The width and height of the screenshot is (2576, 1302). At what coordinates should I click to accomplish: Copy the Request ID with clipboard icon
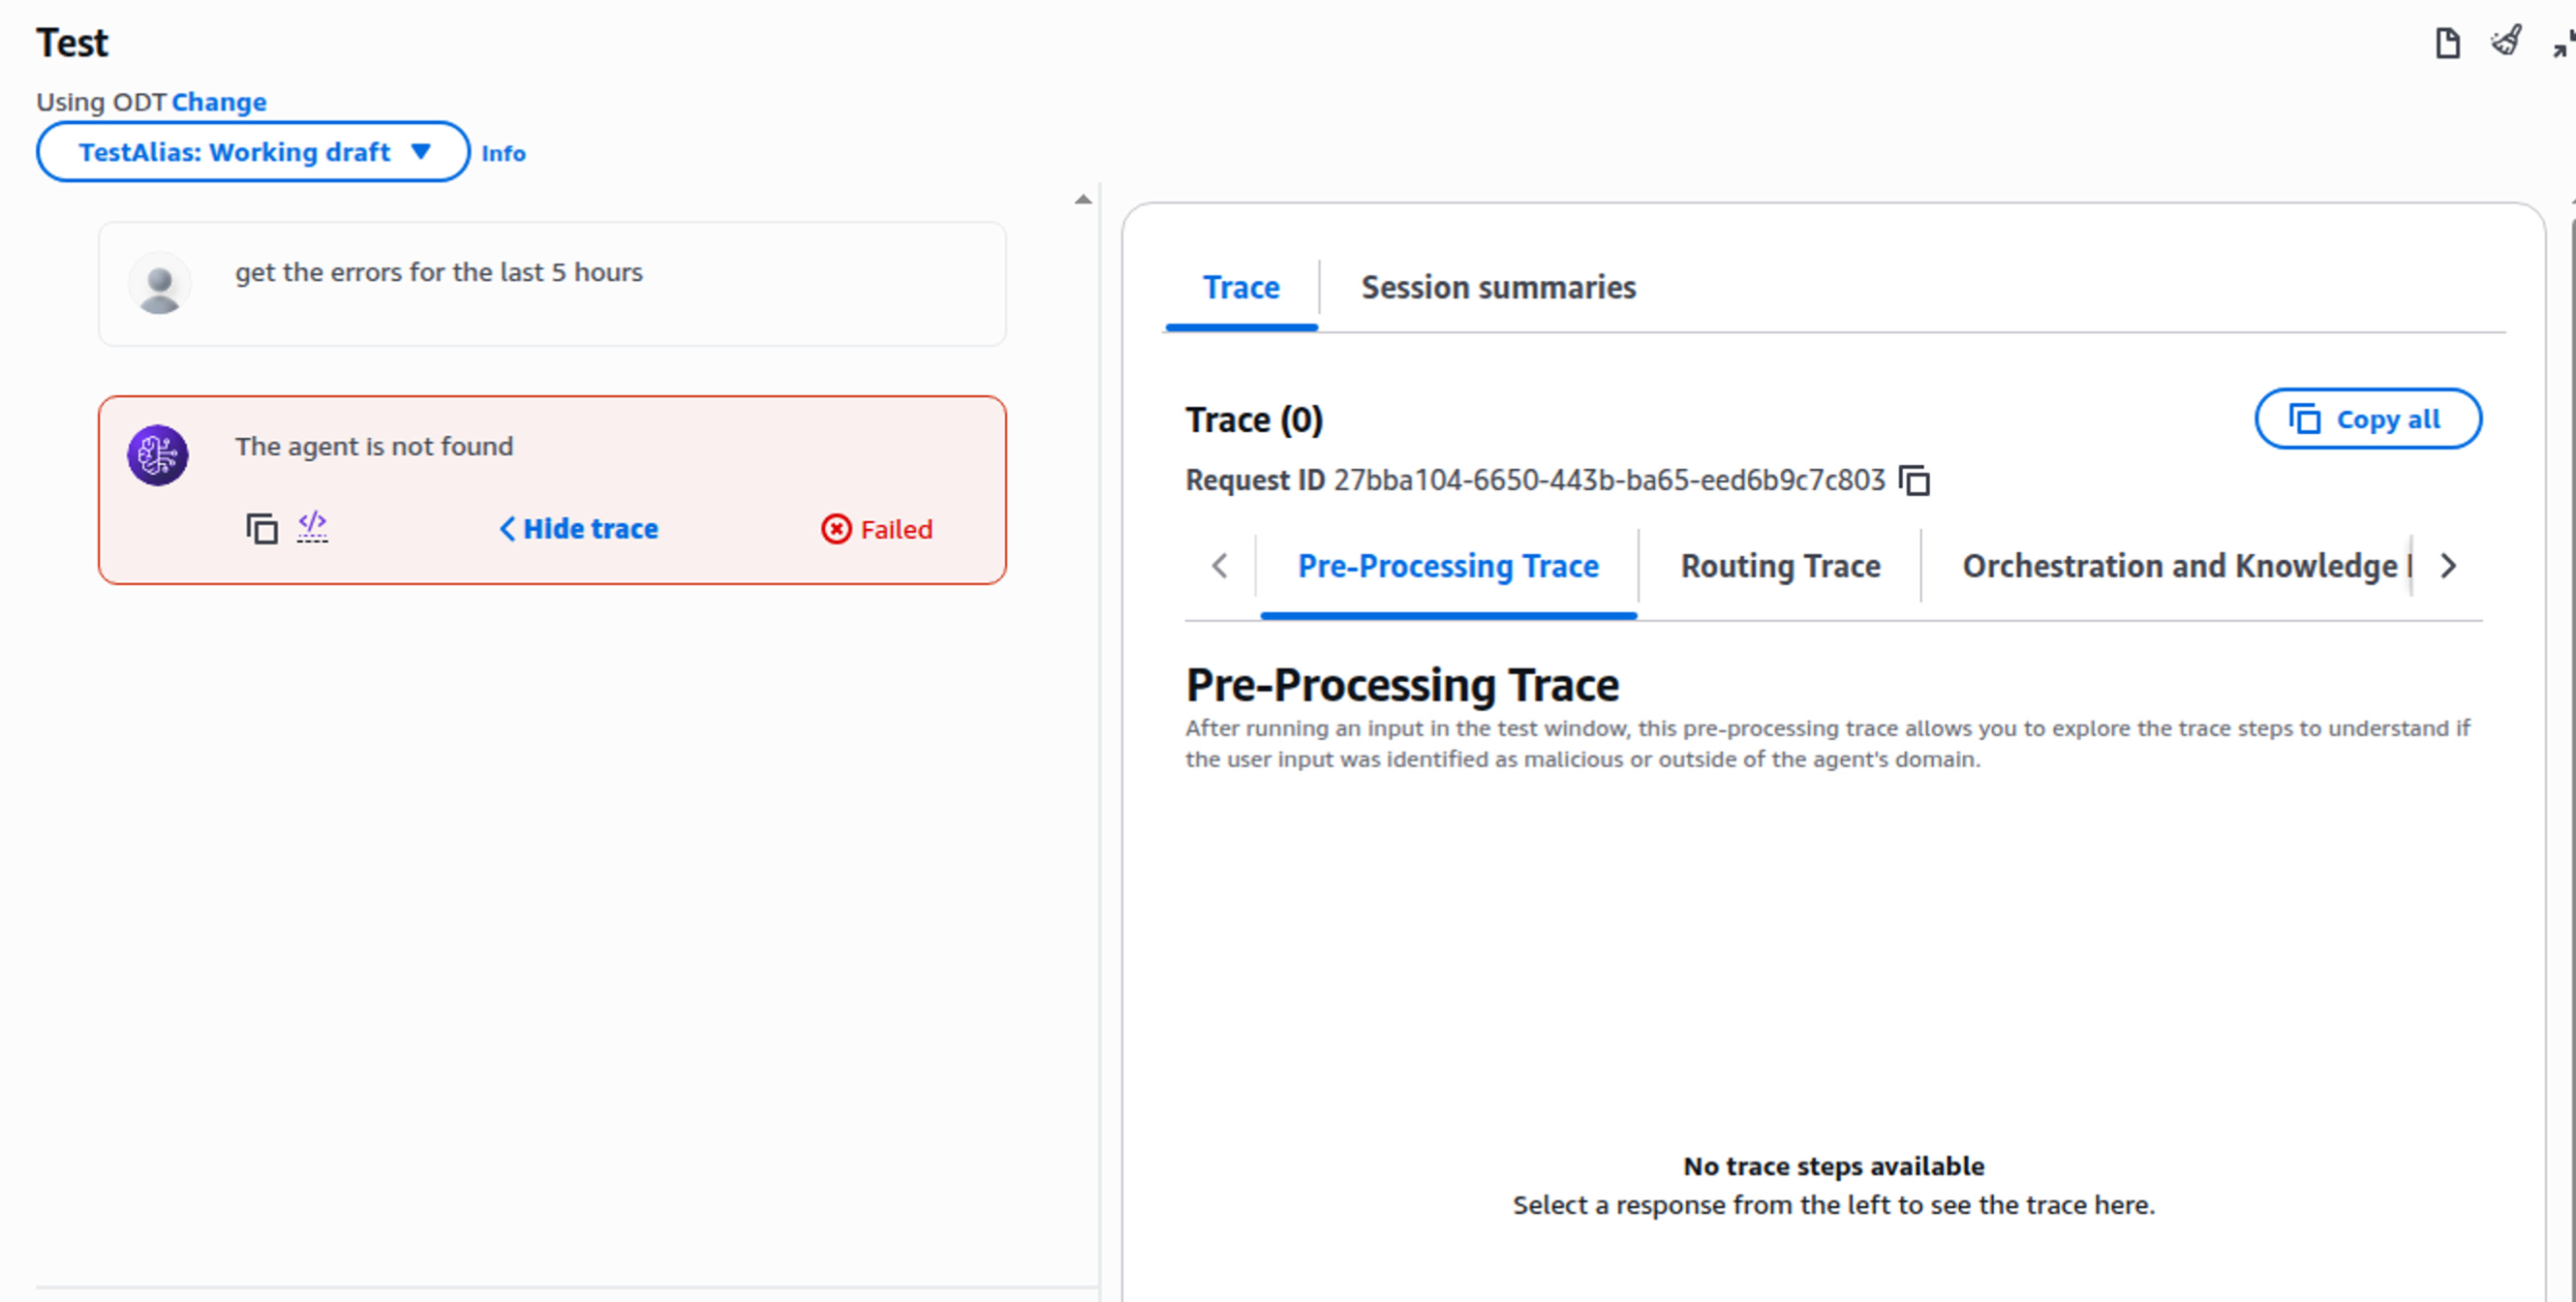click(1914, 481)
